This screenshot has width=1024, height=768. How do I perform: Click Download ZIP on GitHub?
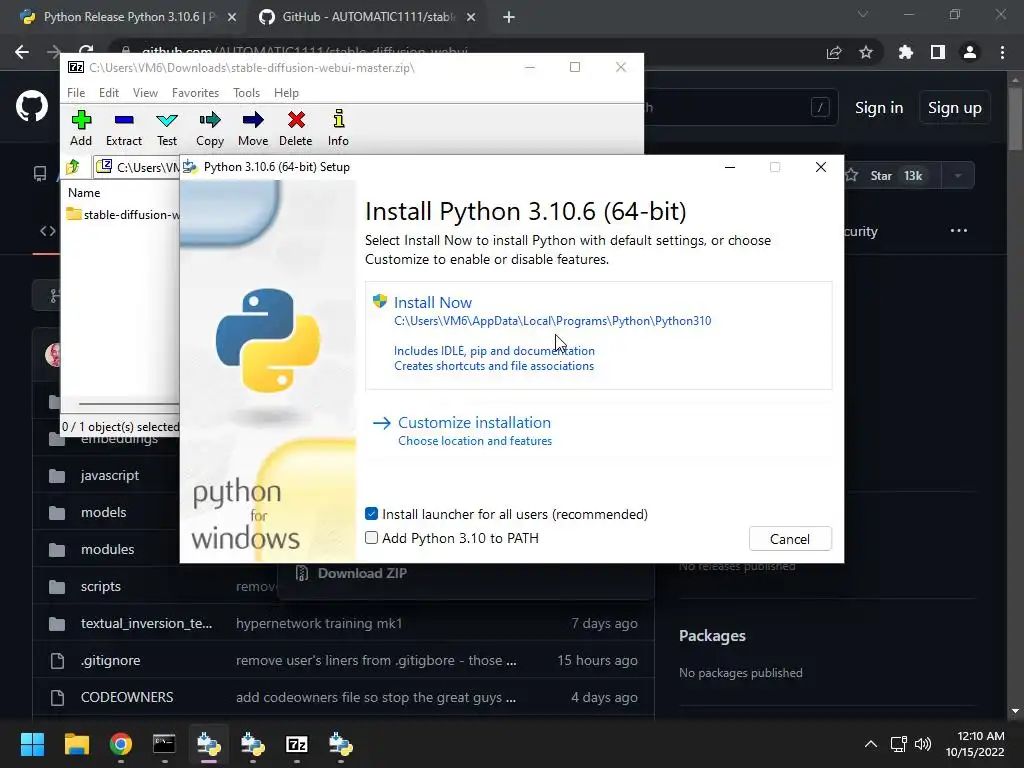[x=362, y=573]
